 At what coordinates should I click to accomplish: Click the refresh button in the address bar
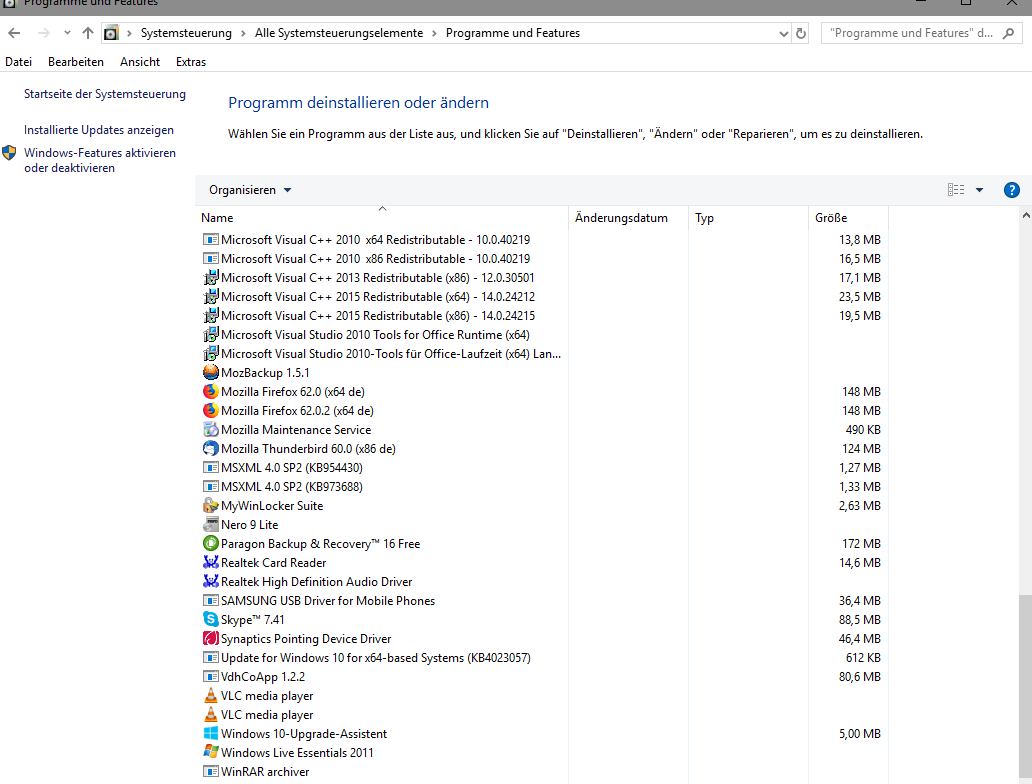pyautogui.click(x=801, y=34)
